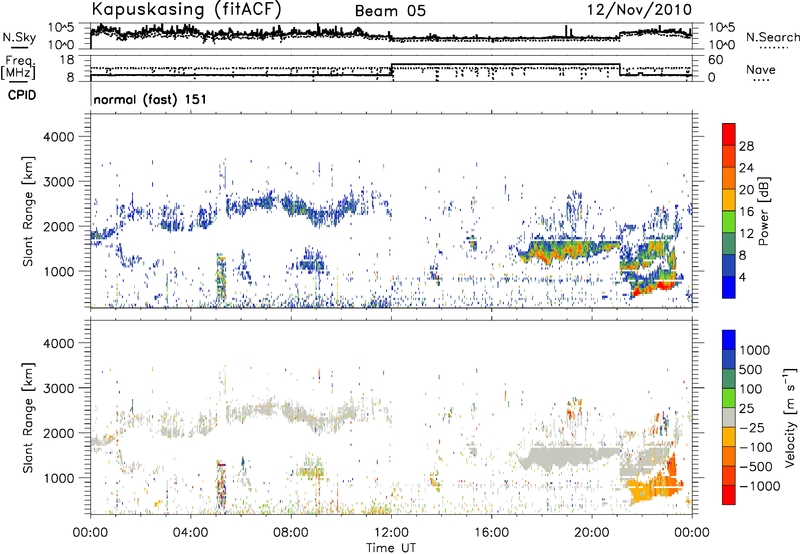This screenshot has height=554, width=800.
Task: Click the gray -25 to 25 velocity swatch
Action: [x=729, y=418]
